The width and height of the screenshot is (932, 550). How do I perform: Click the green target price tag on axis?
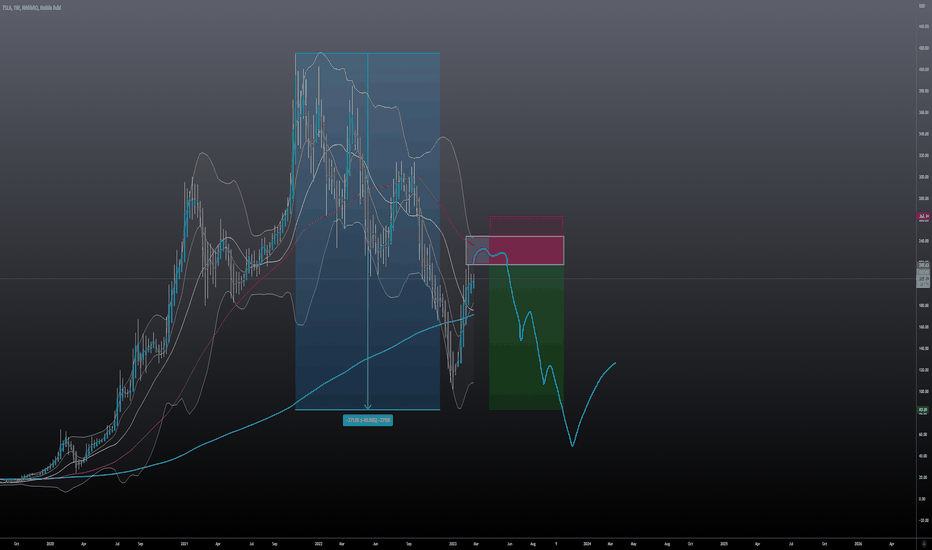click(923, 410)
